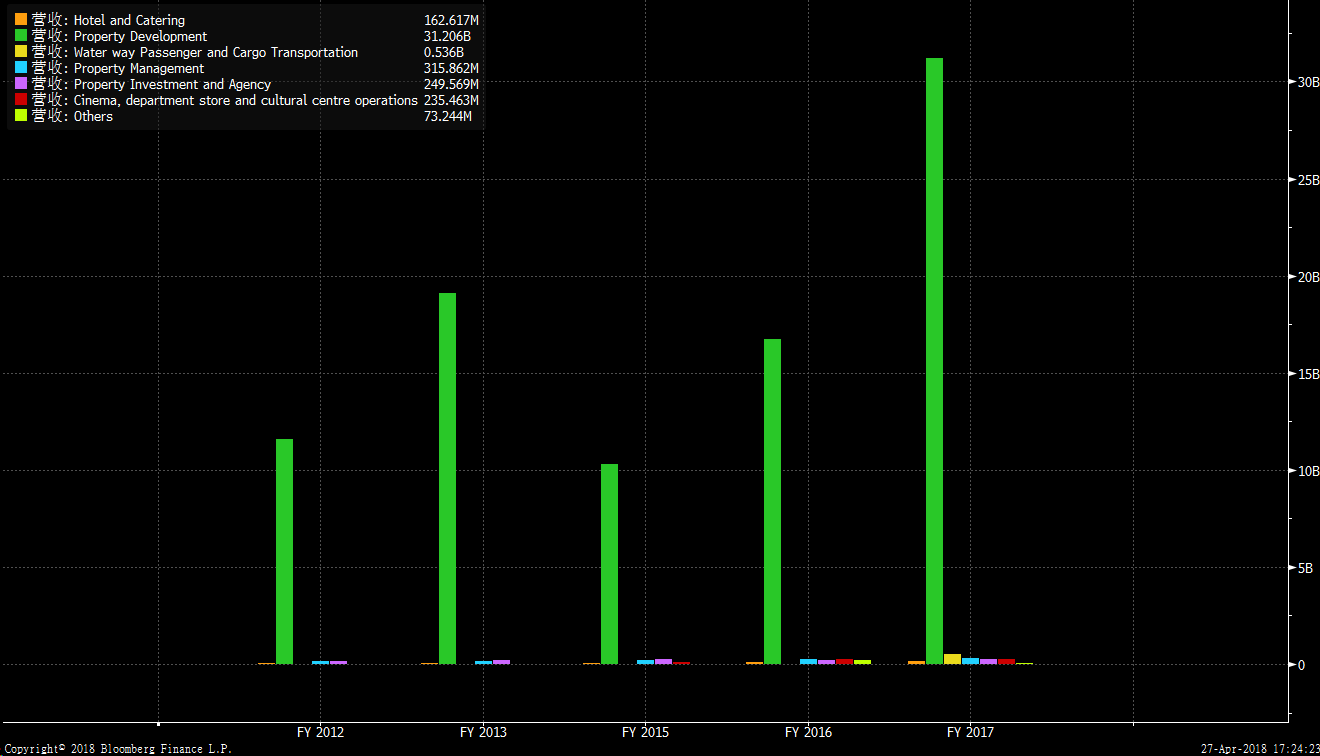Click the FY 2016 blue Property Management bar
This screenshot has height=756, width=1320.
[x=808, y=661]
